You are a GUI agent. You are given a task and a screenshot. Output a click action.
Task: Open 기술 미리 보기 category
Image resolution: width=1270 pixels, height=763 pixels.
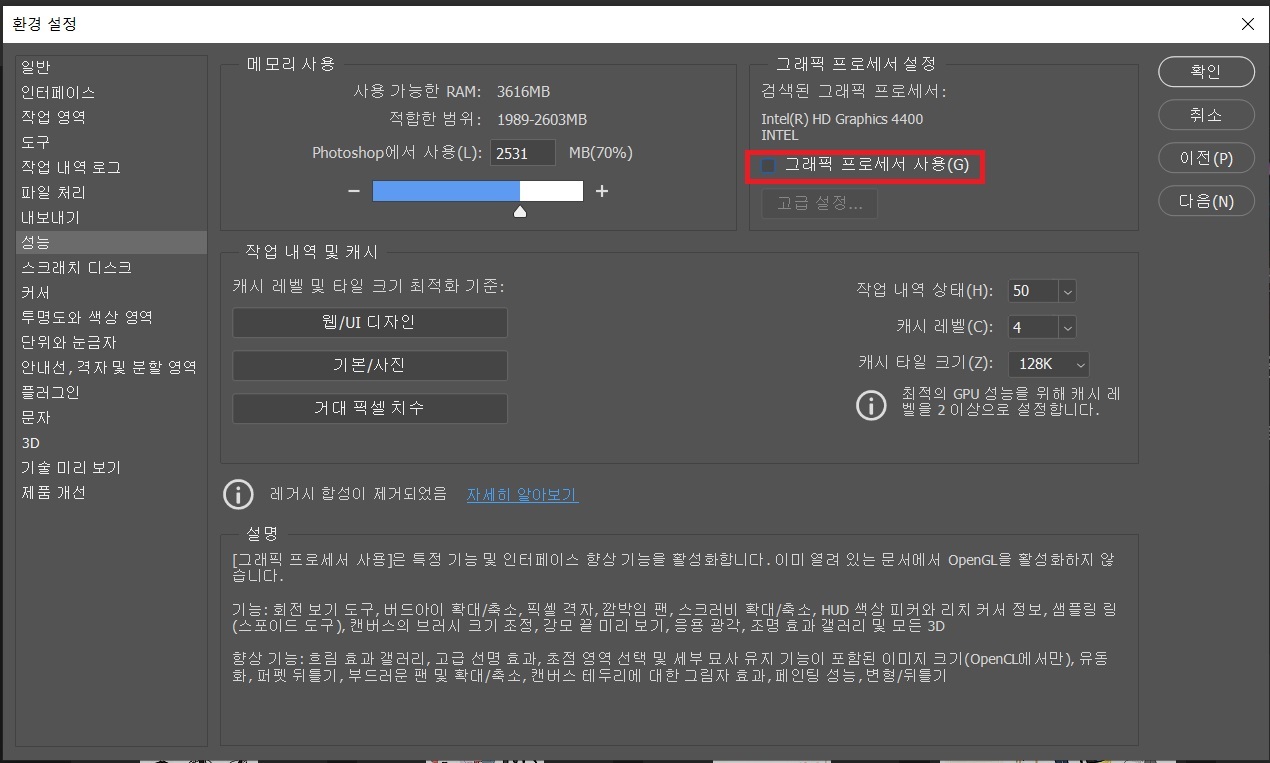click(71, 467)
